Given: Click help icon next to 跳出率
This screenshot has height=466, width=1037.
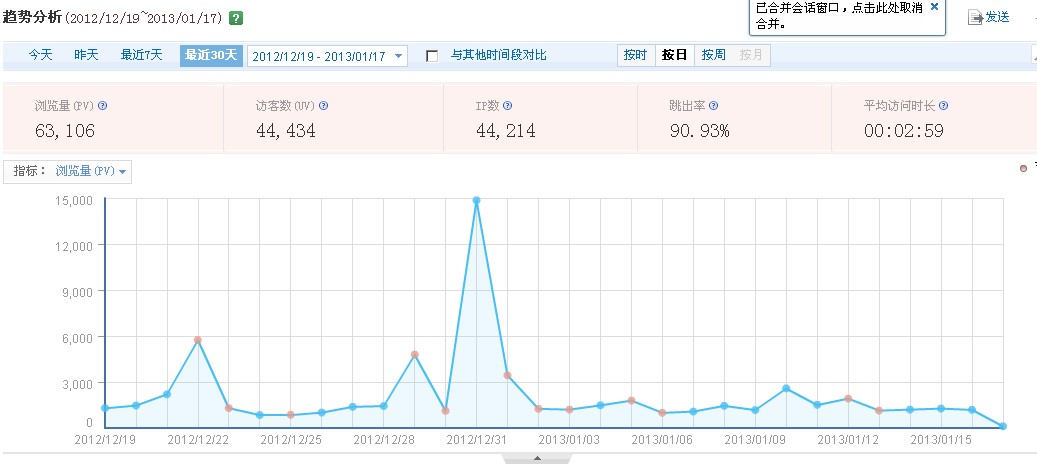Looking at the screenshot, I should pos(713,105).
